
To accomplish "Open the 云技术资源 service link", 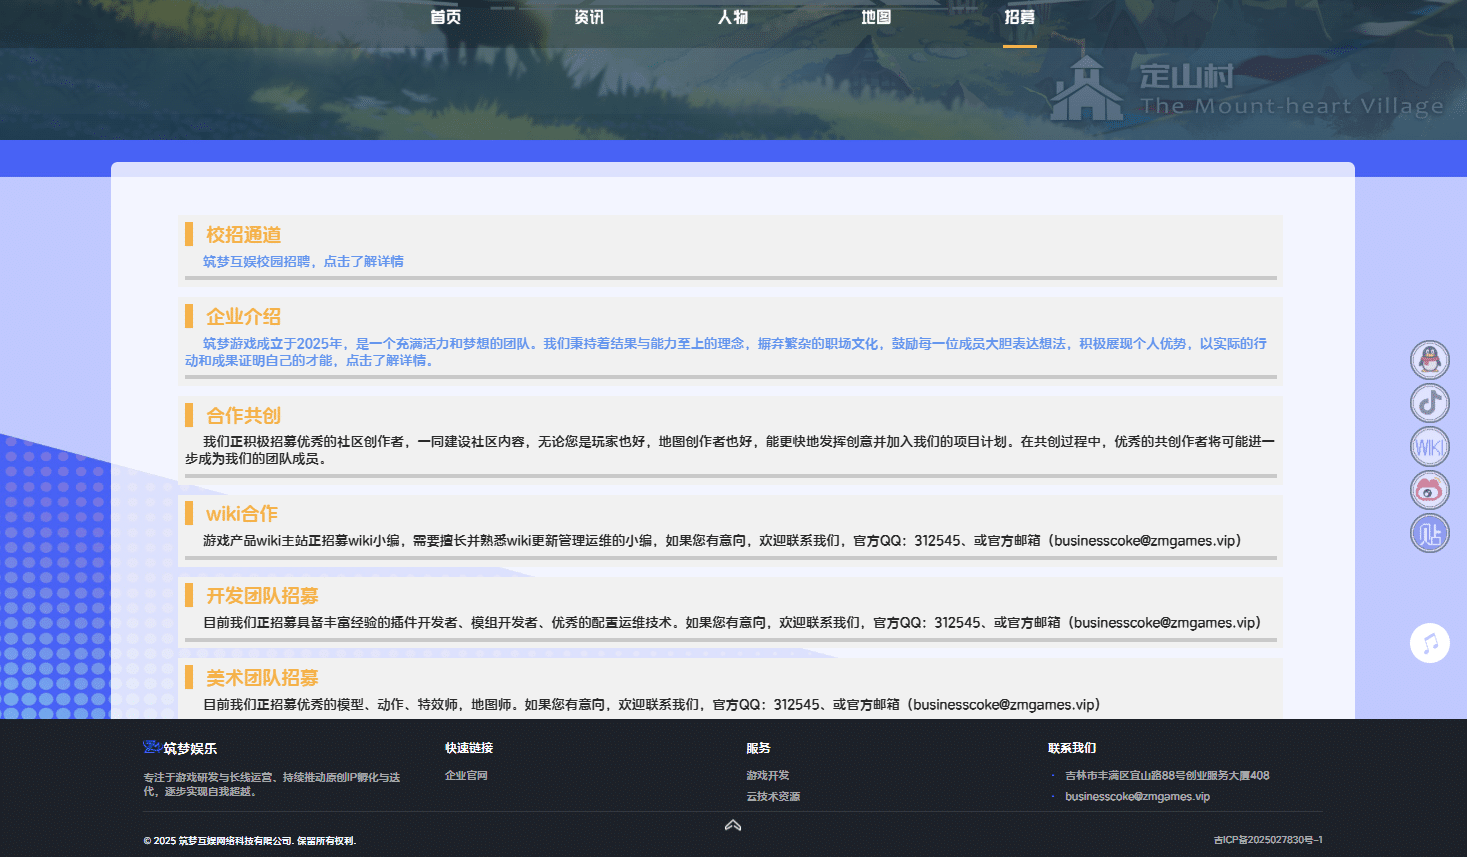I will [x=773, y=796].
